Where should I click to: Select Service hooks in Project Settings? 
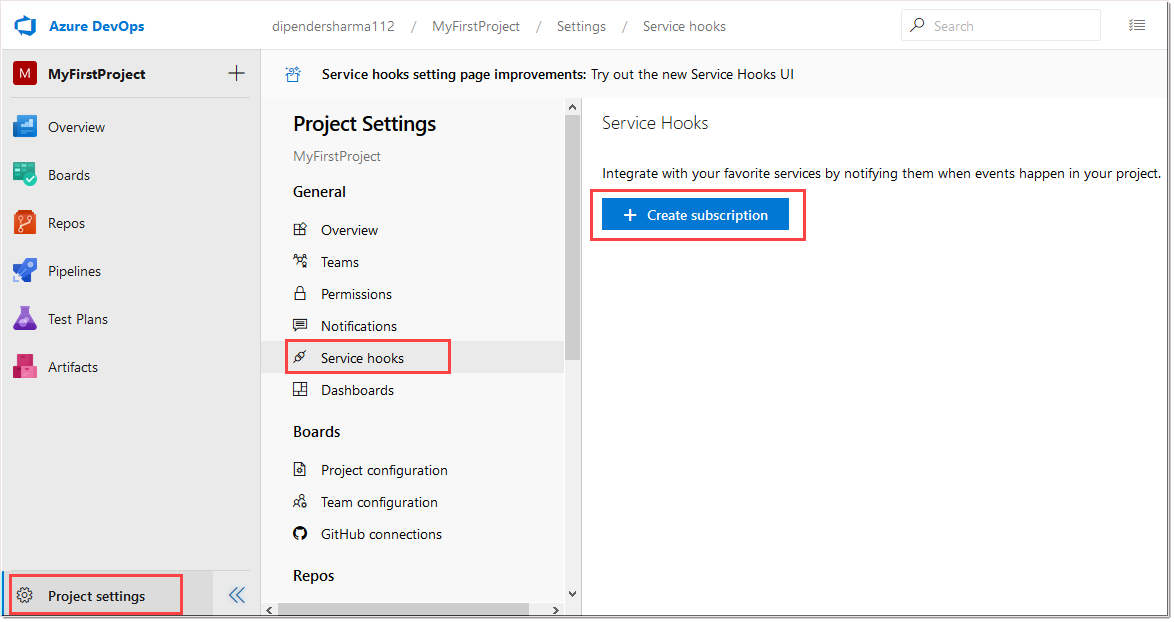[x=362, y=358]
